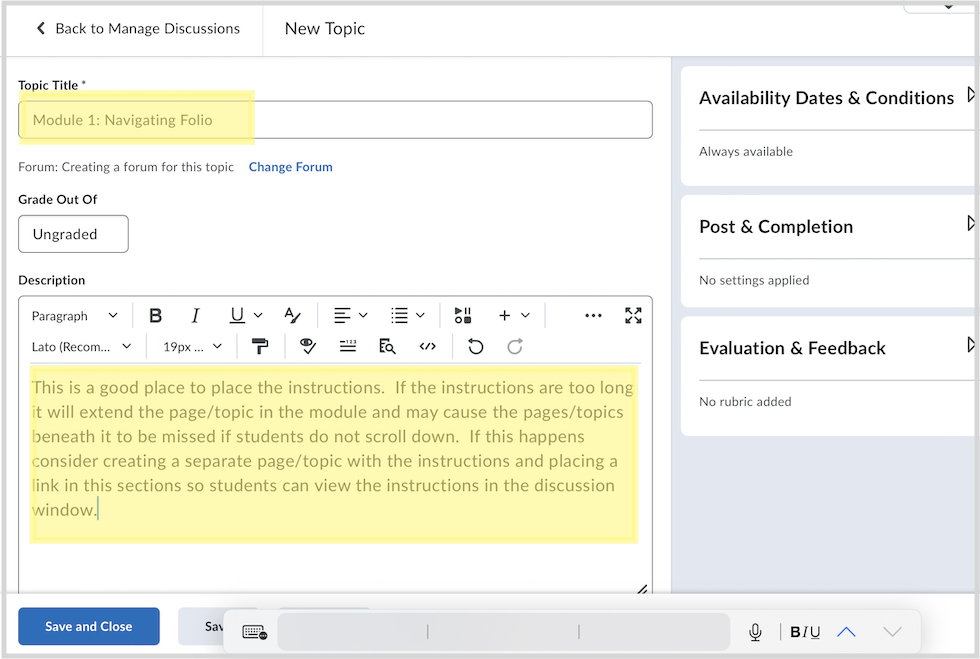The height and width of the screenshot is (659, 980).
Task: Click the Insert Stuff media icon
Action: [x=462, y=316]
